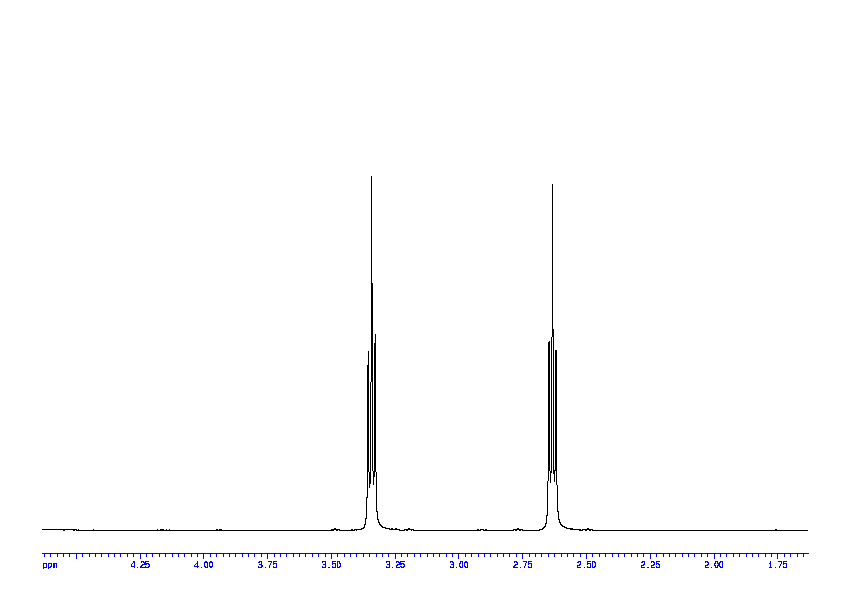Select the 3.00 axis tick label

coord(459,565)
